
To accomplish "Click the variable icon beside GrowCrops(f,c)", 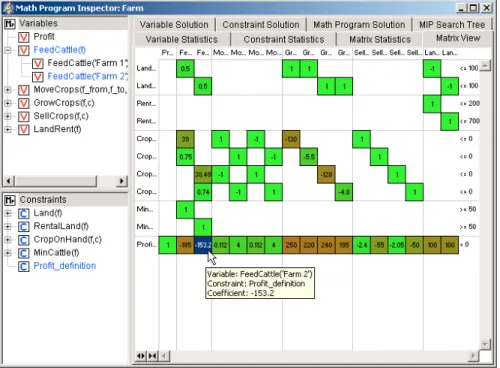I will coord(24,103).
